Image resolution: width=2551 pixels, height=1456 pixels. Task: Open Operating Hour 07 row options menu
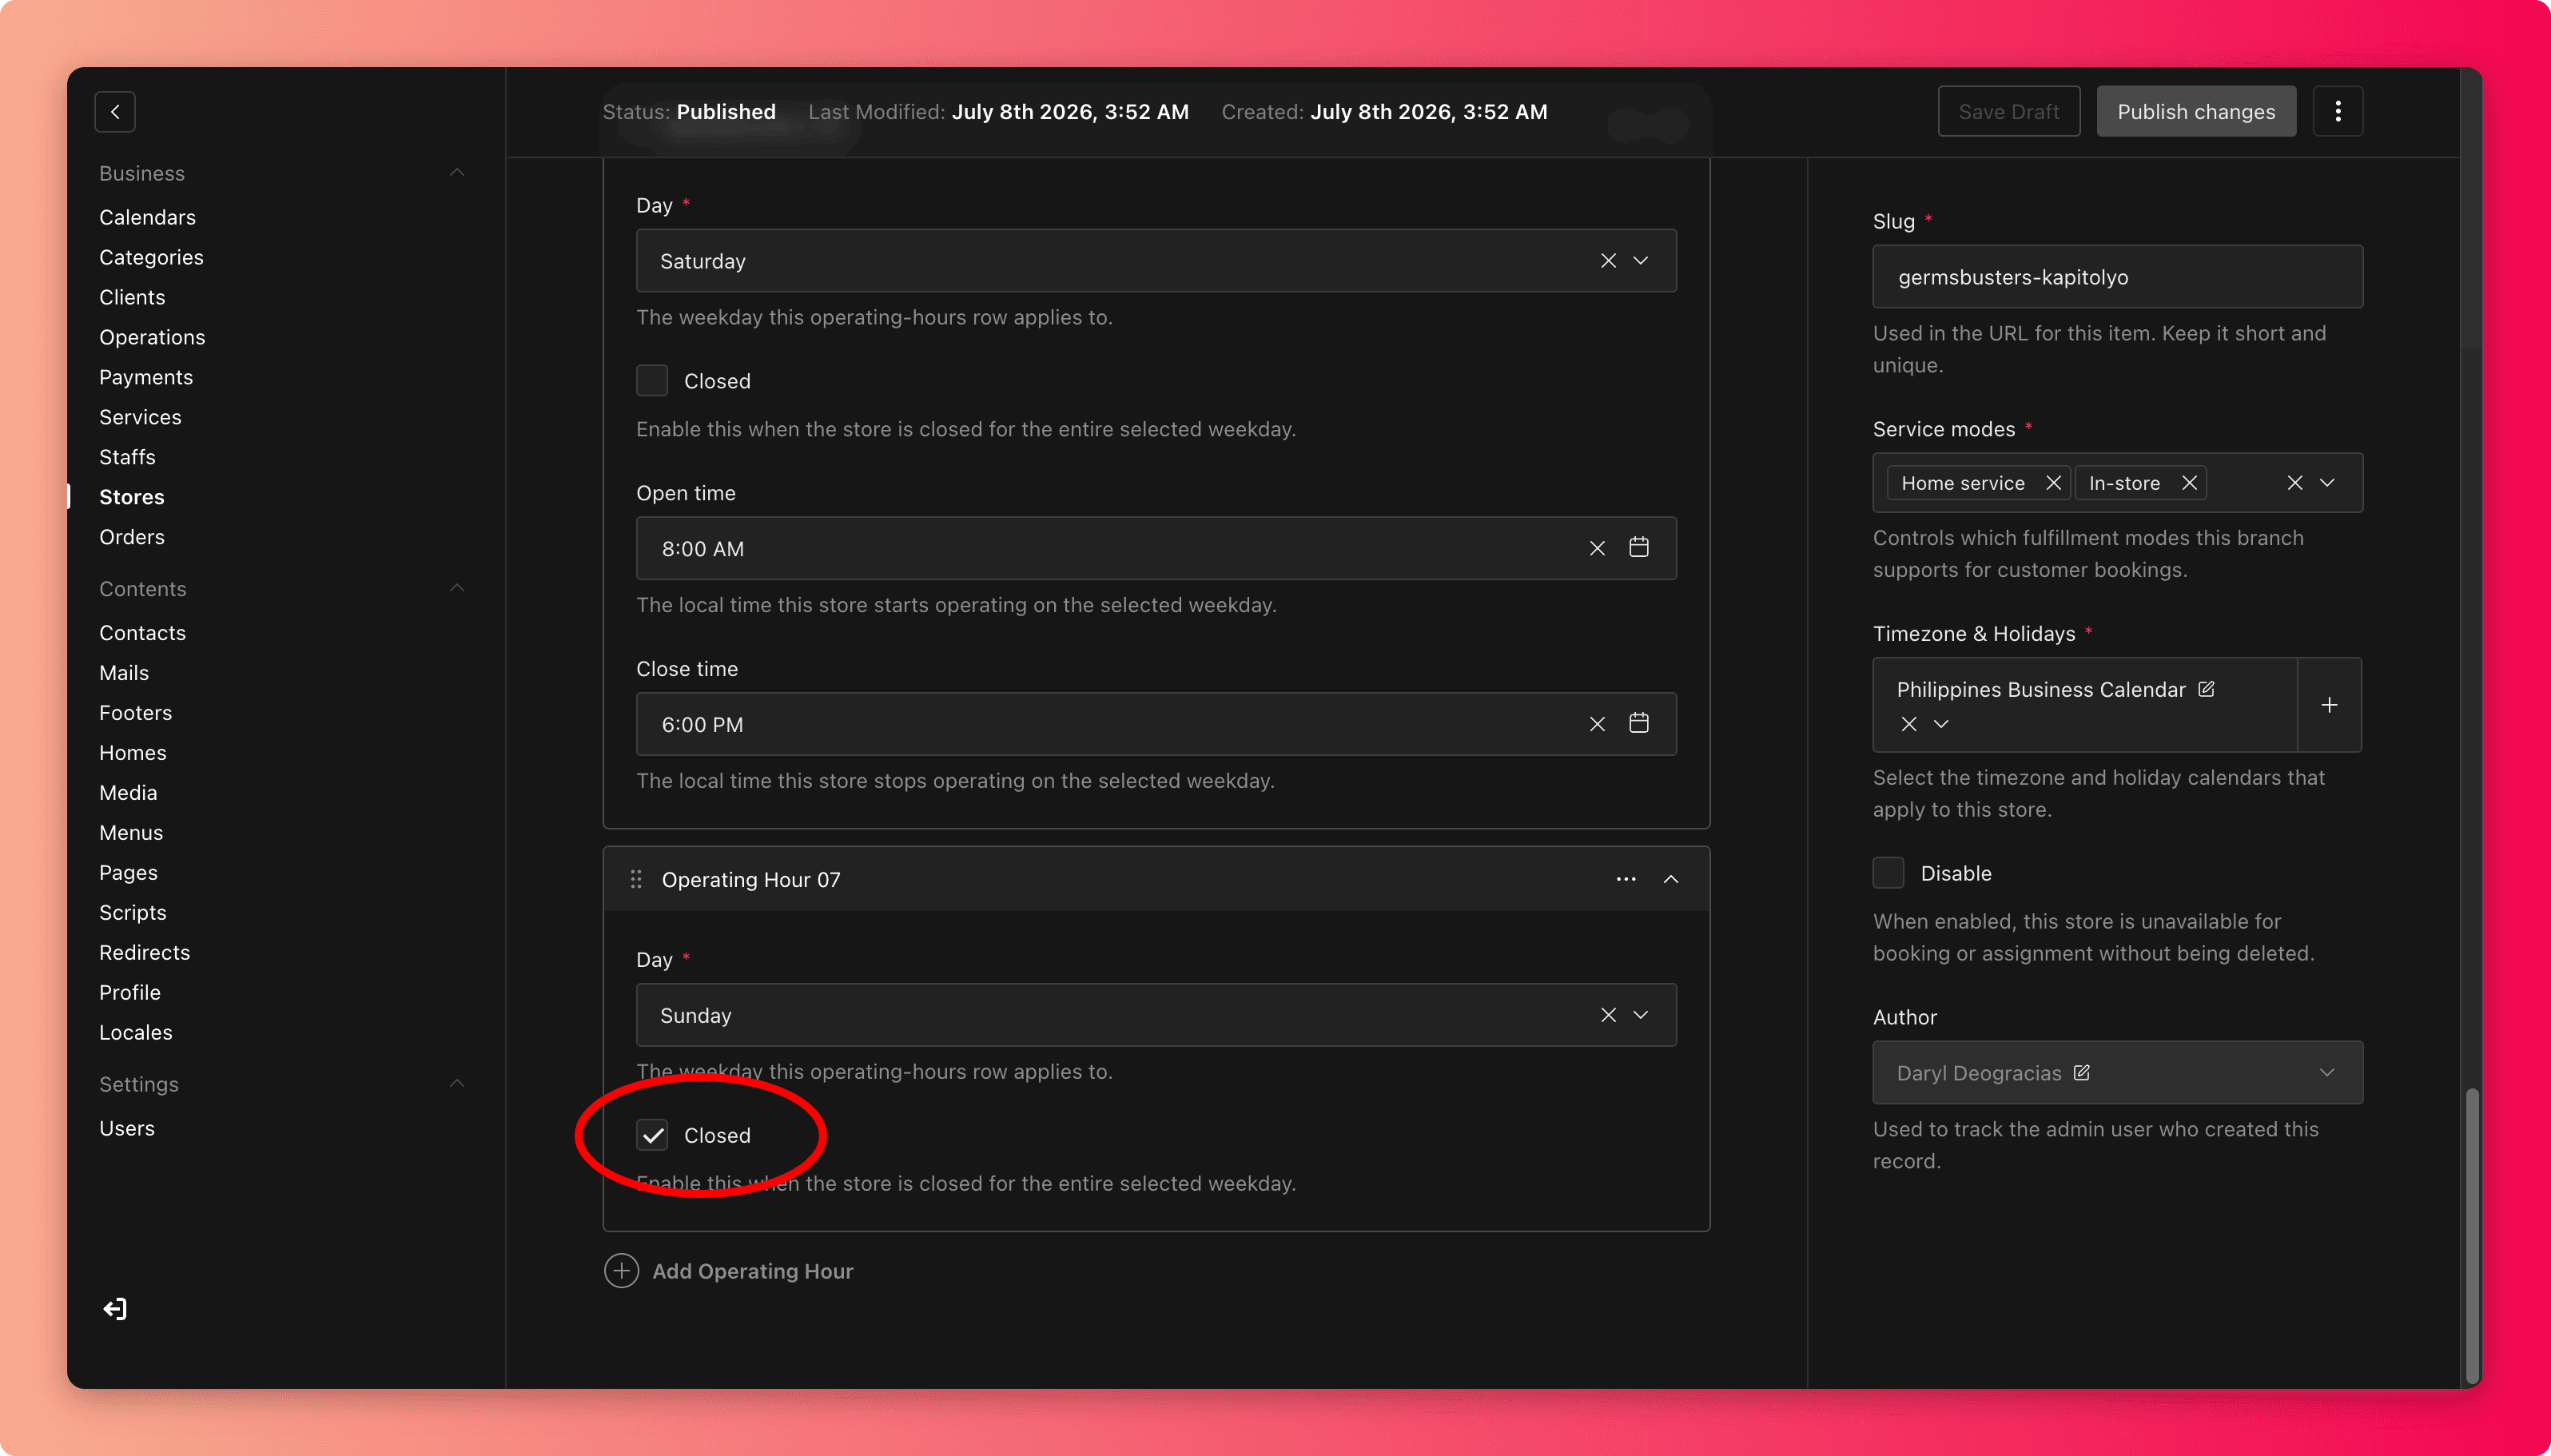pyautogui.click(x=1625, y=879)
